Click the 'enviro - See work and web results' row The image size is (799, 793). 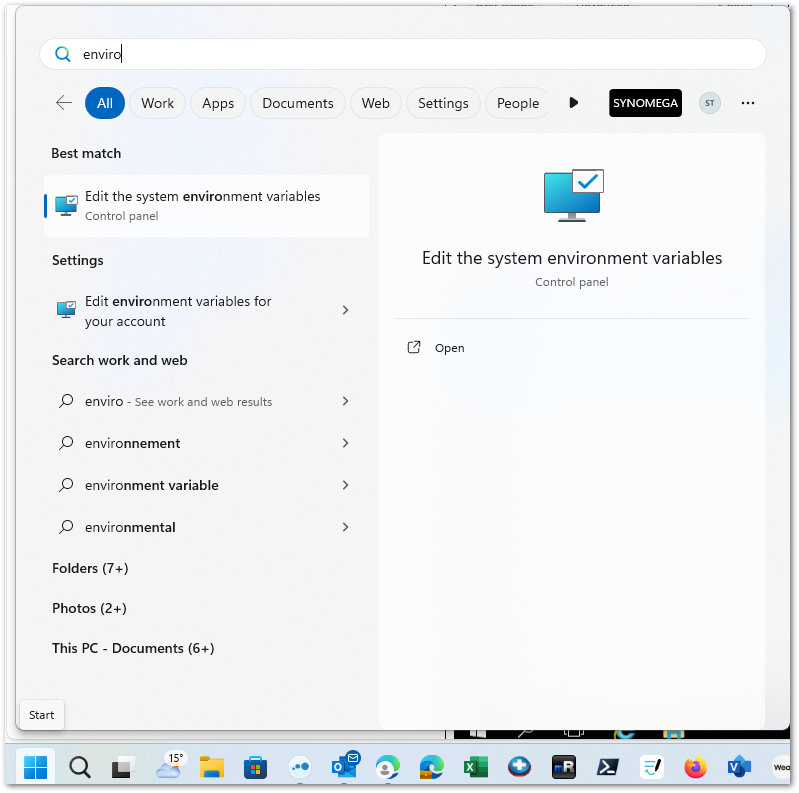click(204, 402)
